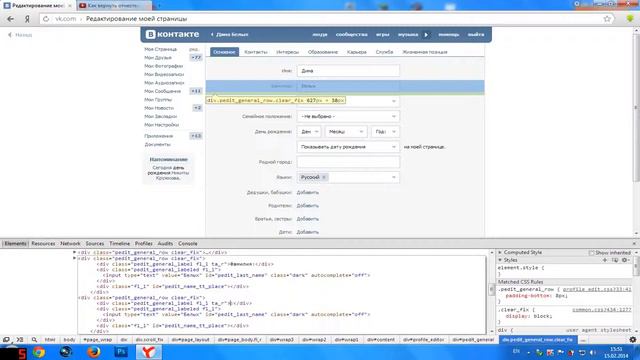Open Google Chrome from taskbar

tap(39, 352)
